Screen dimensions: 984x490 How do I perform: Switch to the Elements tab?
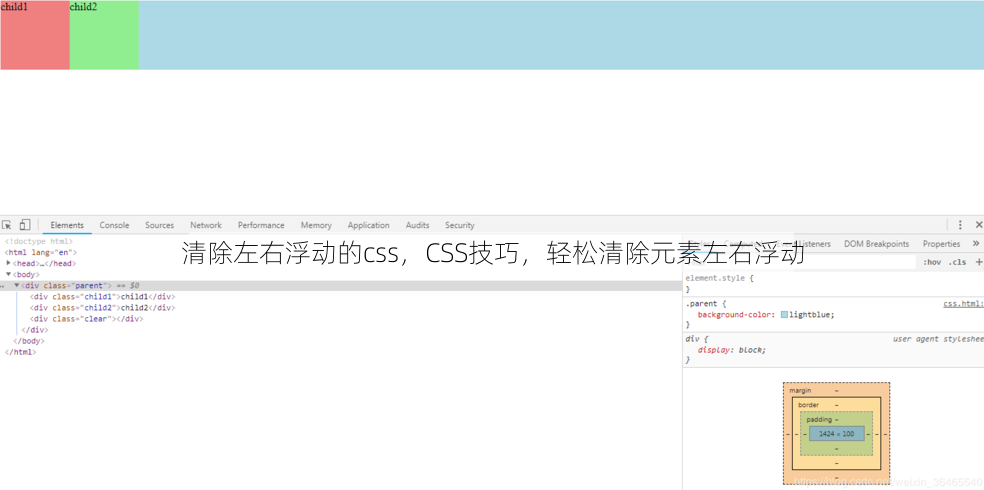67,225
